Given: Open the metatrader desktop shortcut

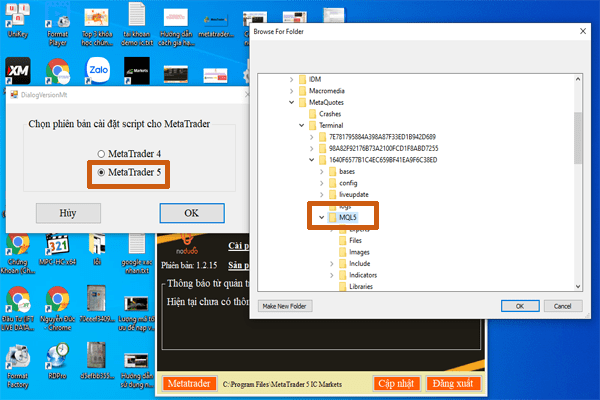Looking at the screenshot, I should point(216,25).
